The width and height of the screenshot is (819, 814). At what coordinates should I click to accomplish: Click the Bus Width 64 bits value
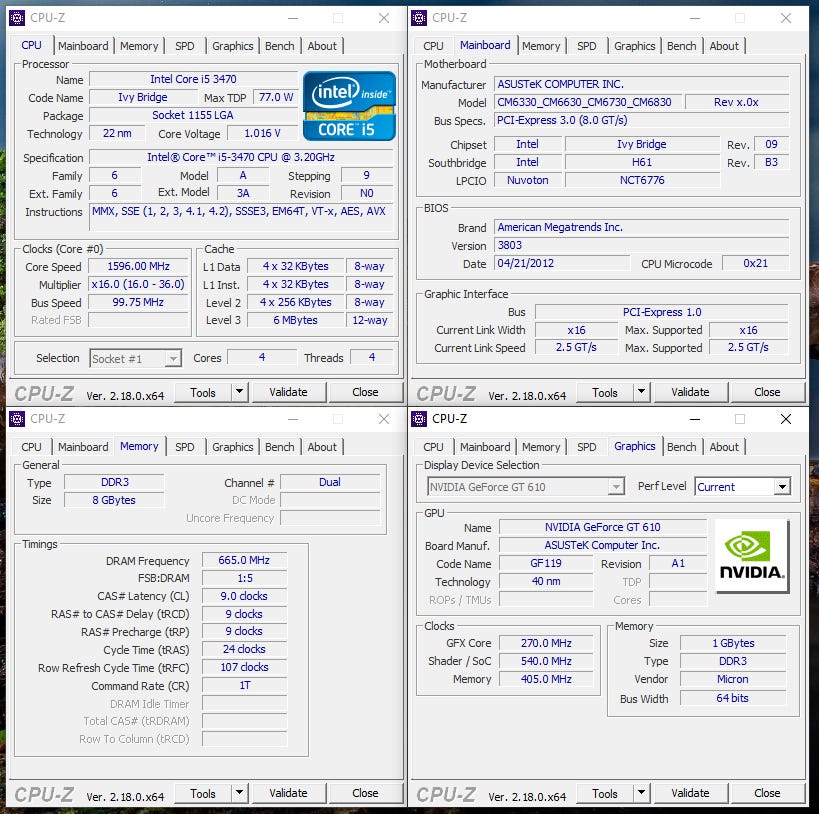[733, 698]
